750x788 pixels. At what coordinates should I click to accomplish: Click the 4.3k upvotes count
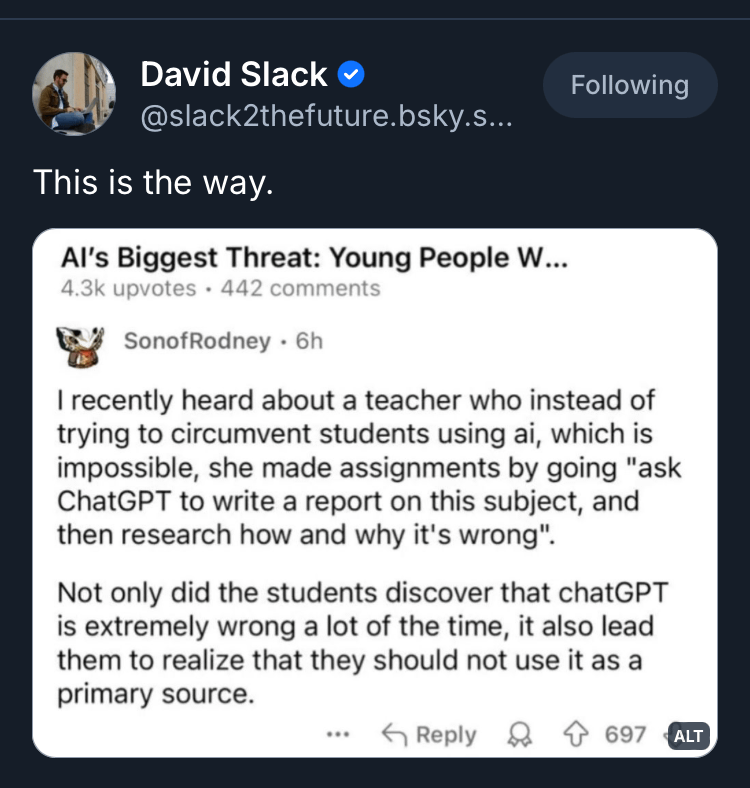tap(127, 289)
